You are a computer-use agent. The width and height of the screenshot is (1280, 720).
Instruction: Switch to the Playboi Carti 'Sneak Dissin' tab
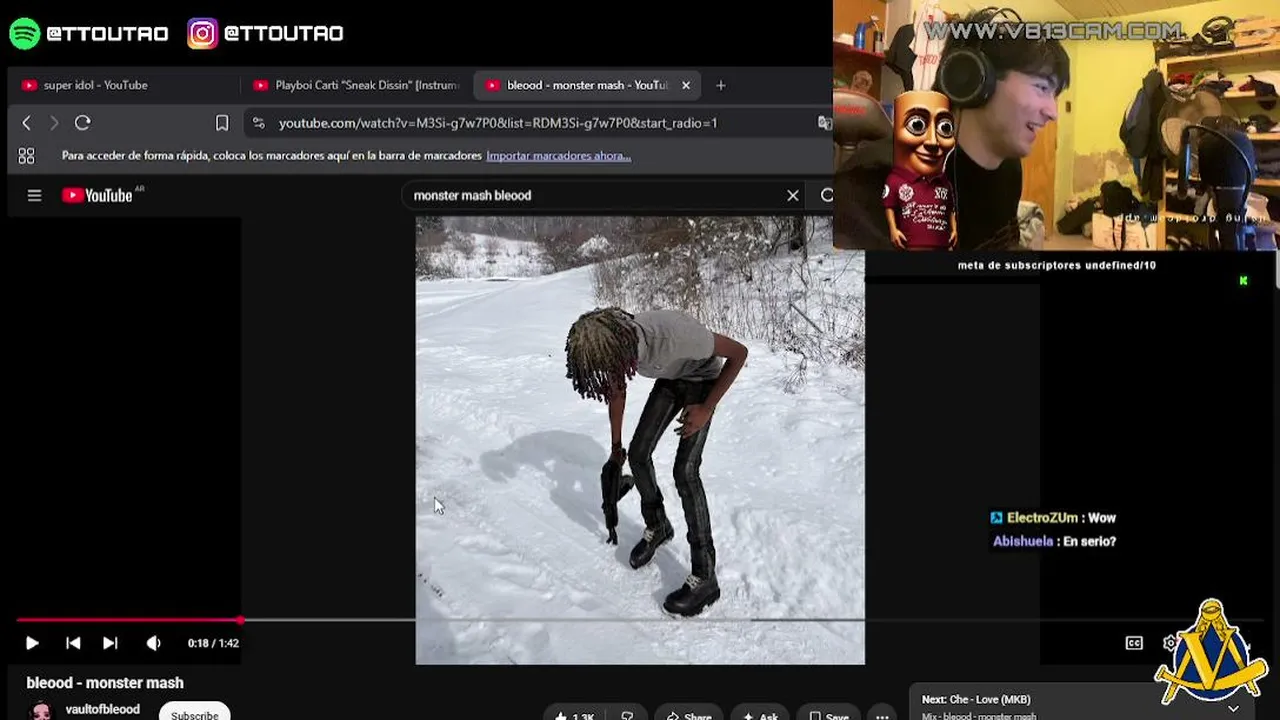point(356,85)
